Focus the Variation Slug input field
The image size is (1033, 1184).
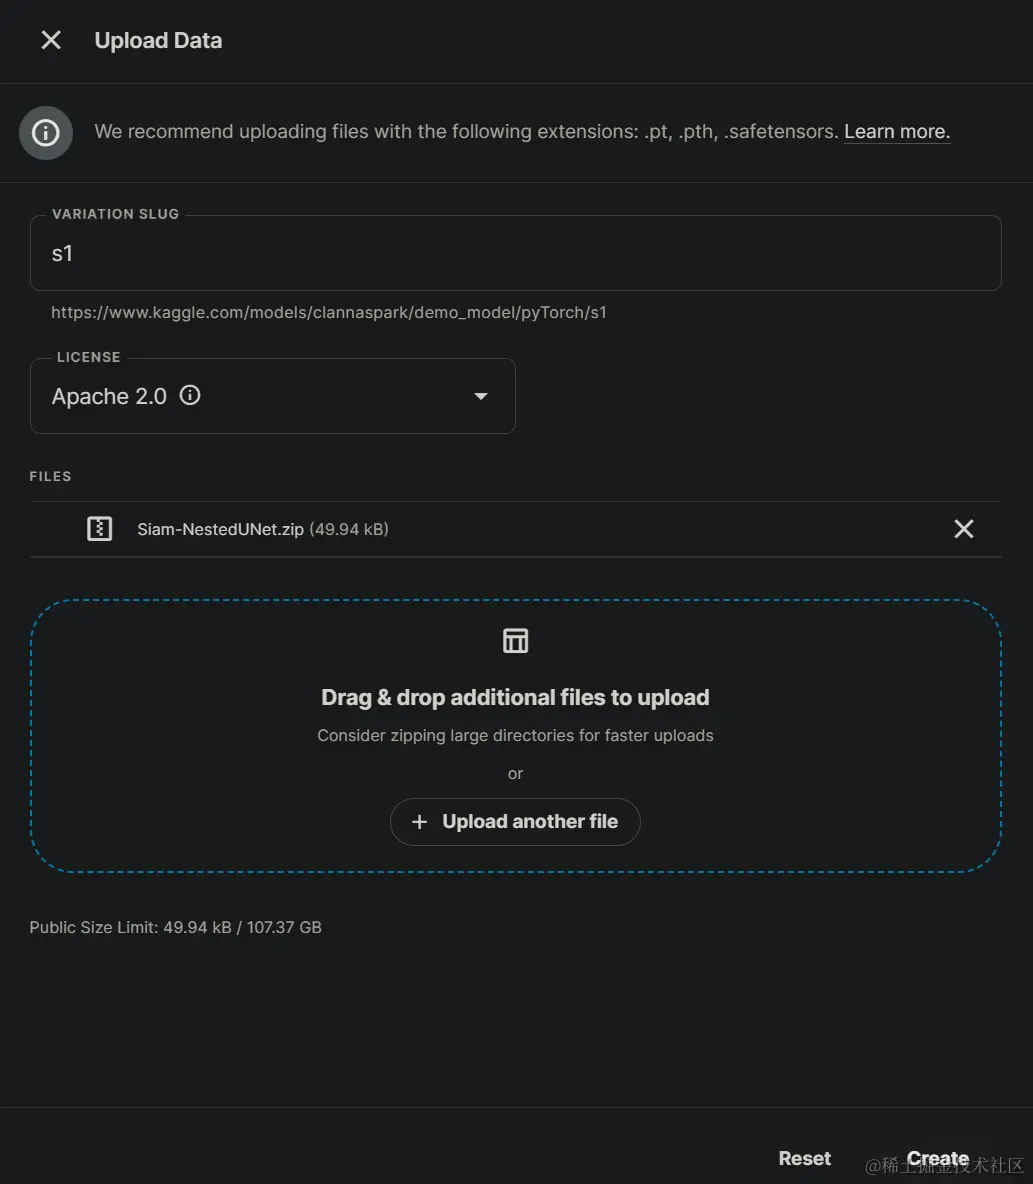[x=515, y=253]
